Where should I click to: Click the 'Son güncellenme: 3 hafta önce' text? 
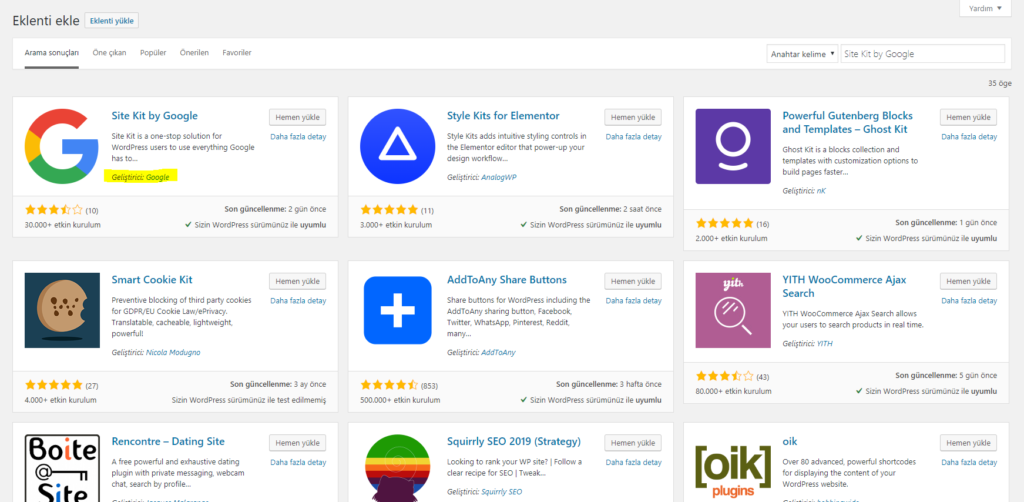pyautogui.click(x=609, y=384)
